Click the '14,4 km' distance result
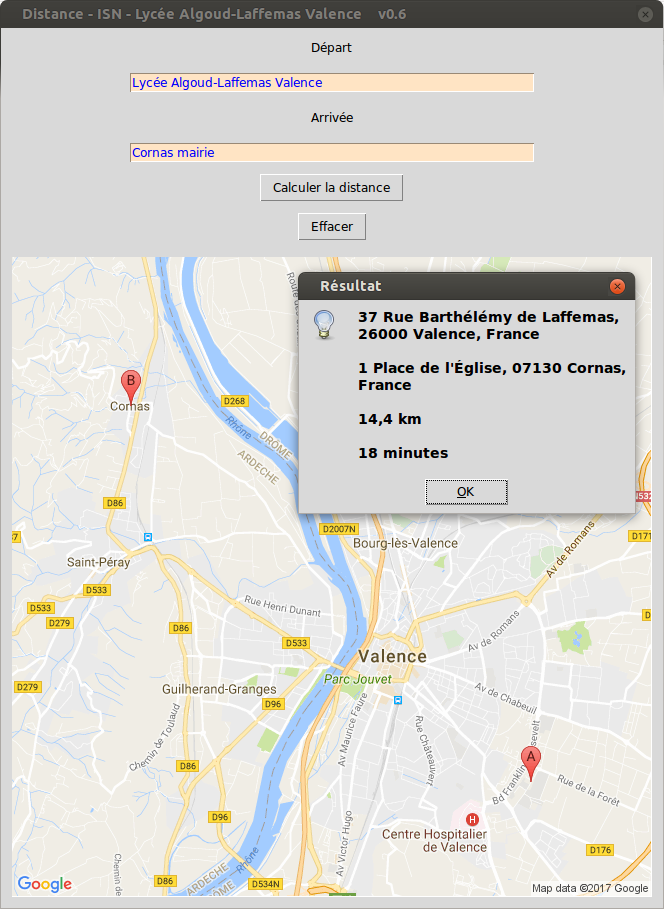 click(x=390, y=419)
